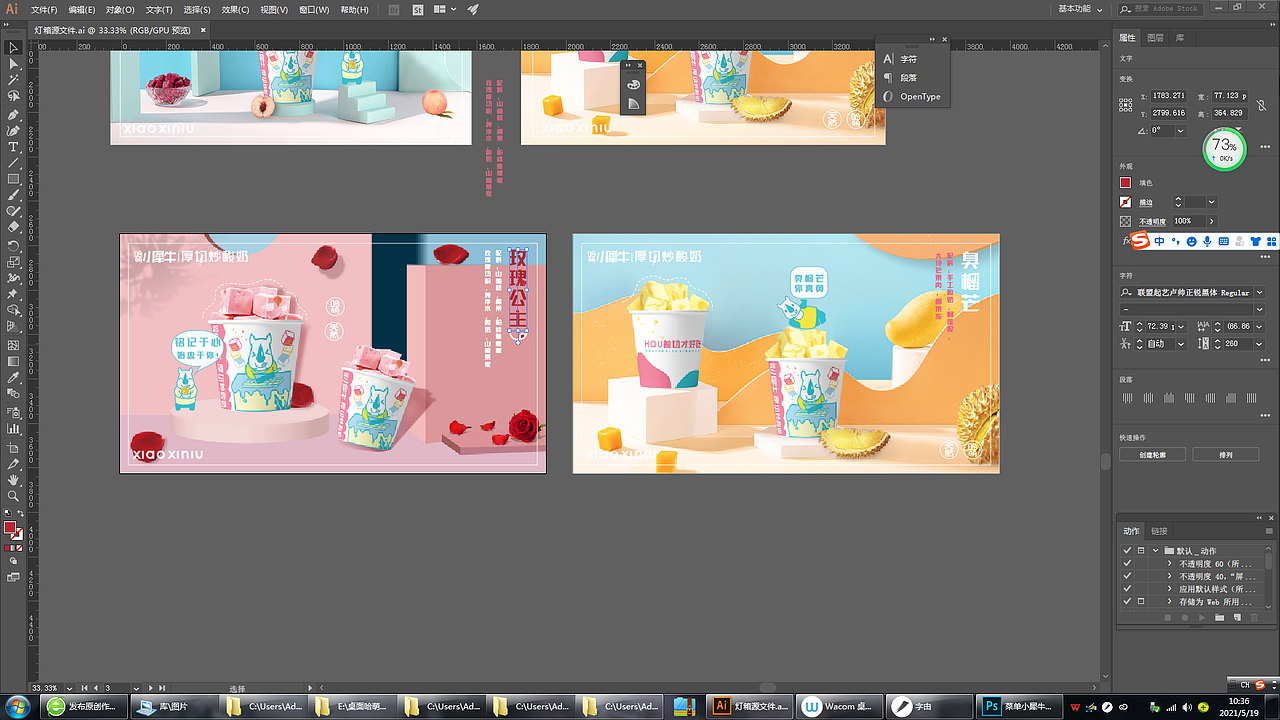Select the Eyedropper tool
Screen dimensions: 1280x720
pyautogui.click(x=14, y=378)
